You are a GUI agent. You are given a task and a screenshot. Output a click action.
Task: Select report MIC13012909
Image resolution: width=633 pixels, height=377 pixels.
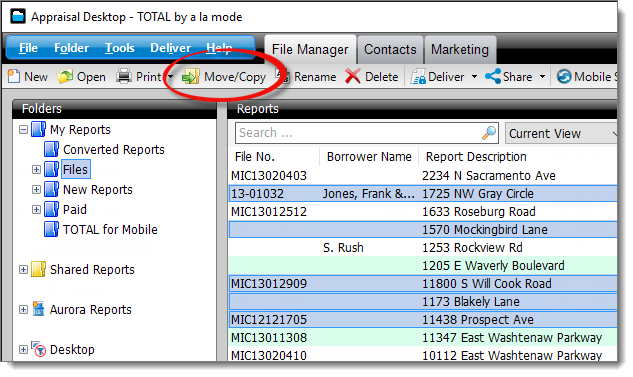(x=269, y=284)
